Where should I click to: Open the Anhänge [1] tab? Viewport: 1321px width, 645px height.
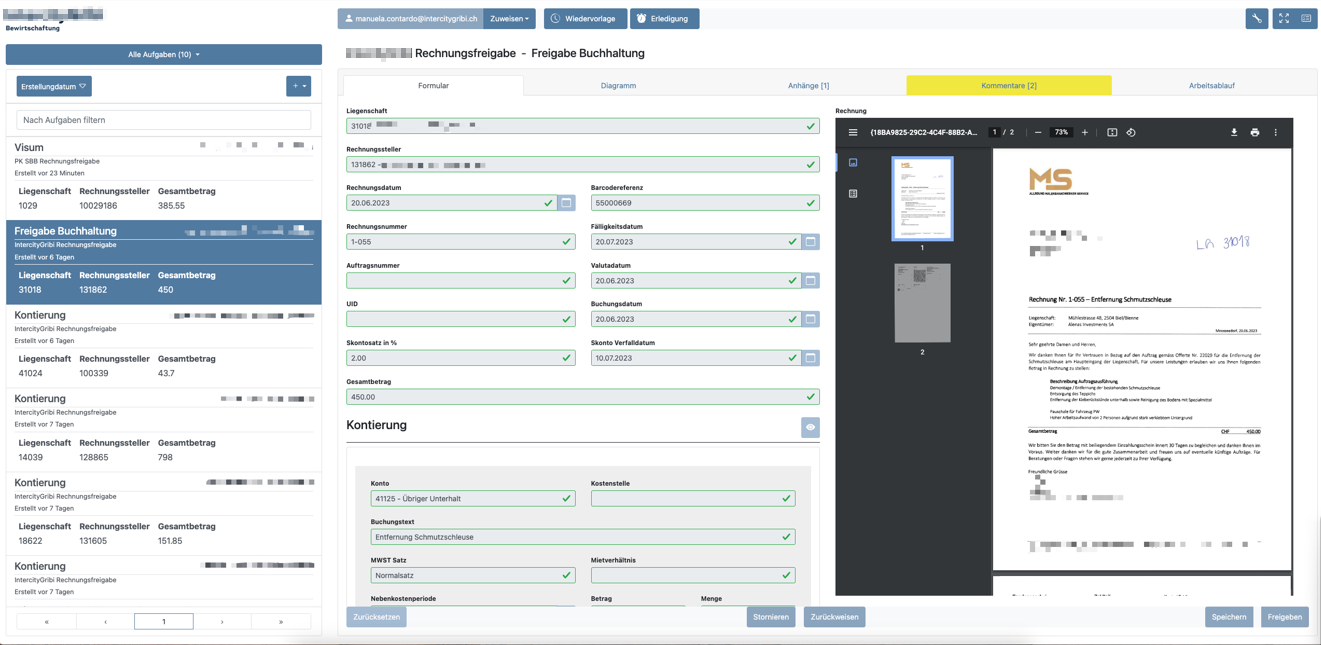pos(808,86)
